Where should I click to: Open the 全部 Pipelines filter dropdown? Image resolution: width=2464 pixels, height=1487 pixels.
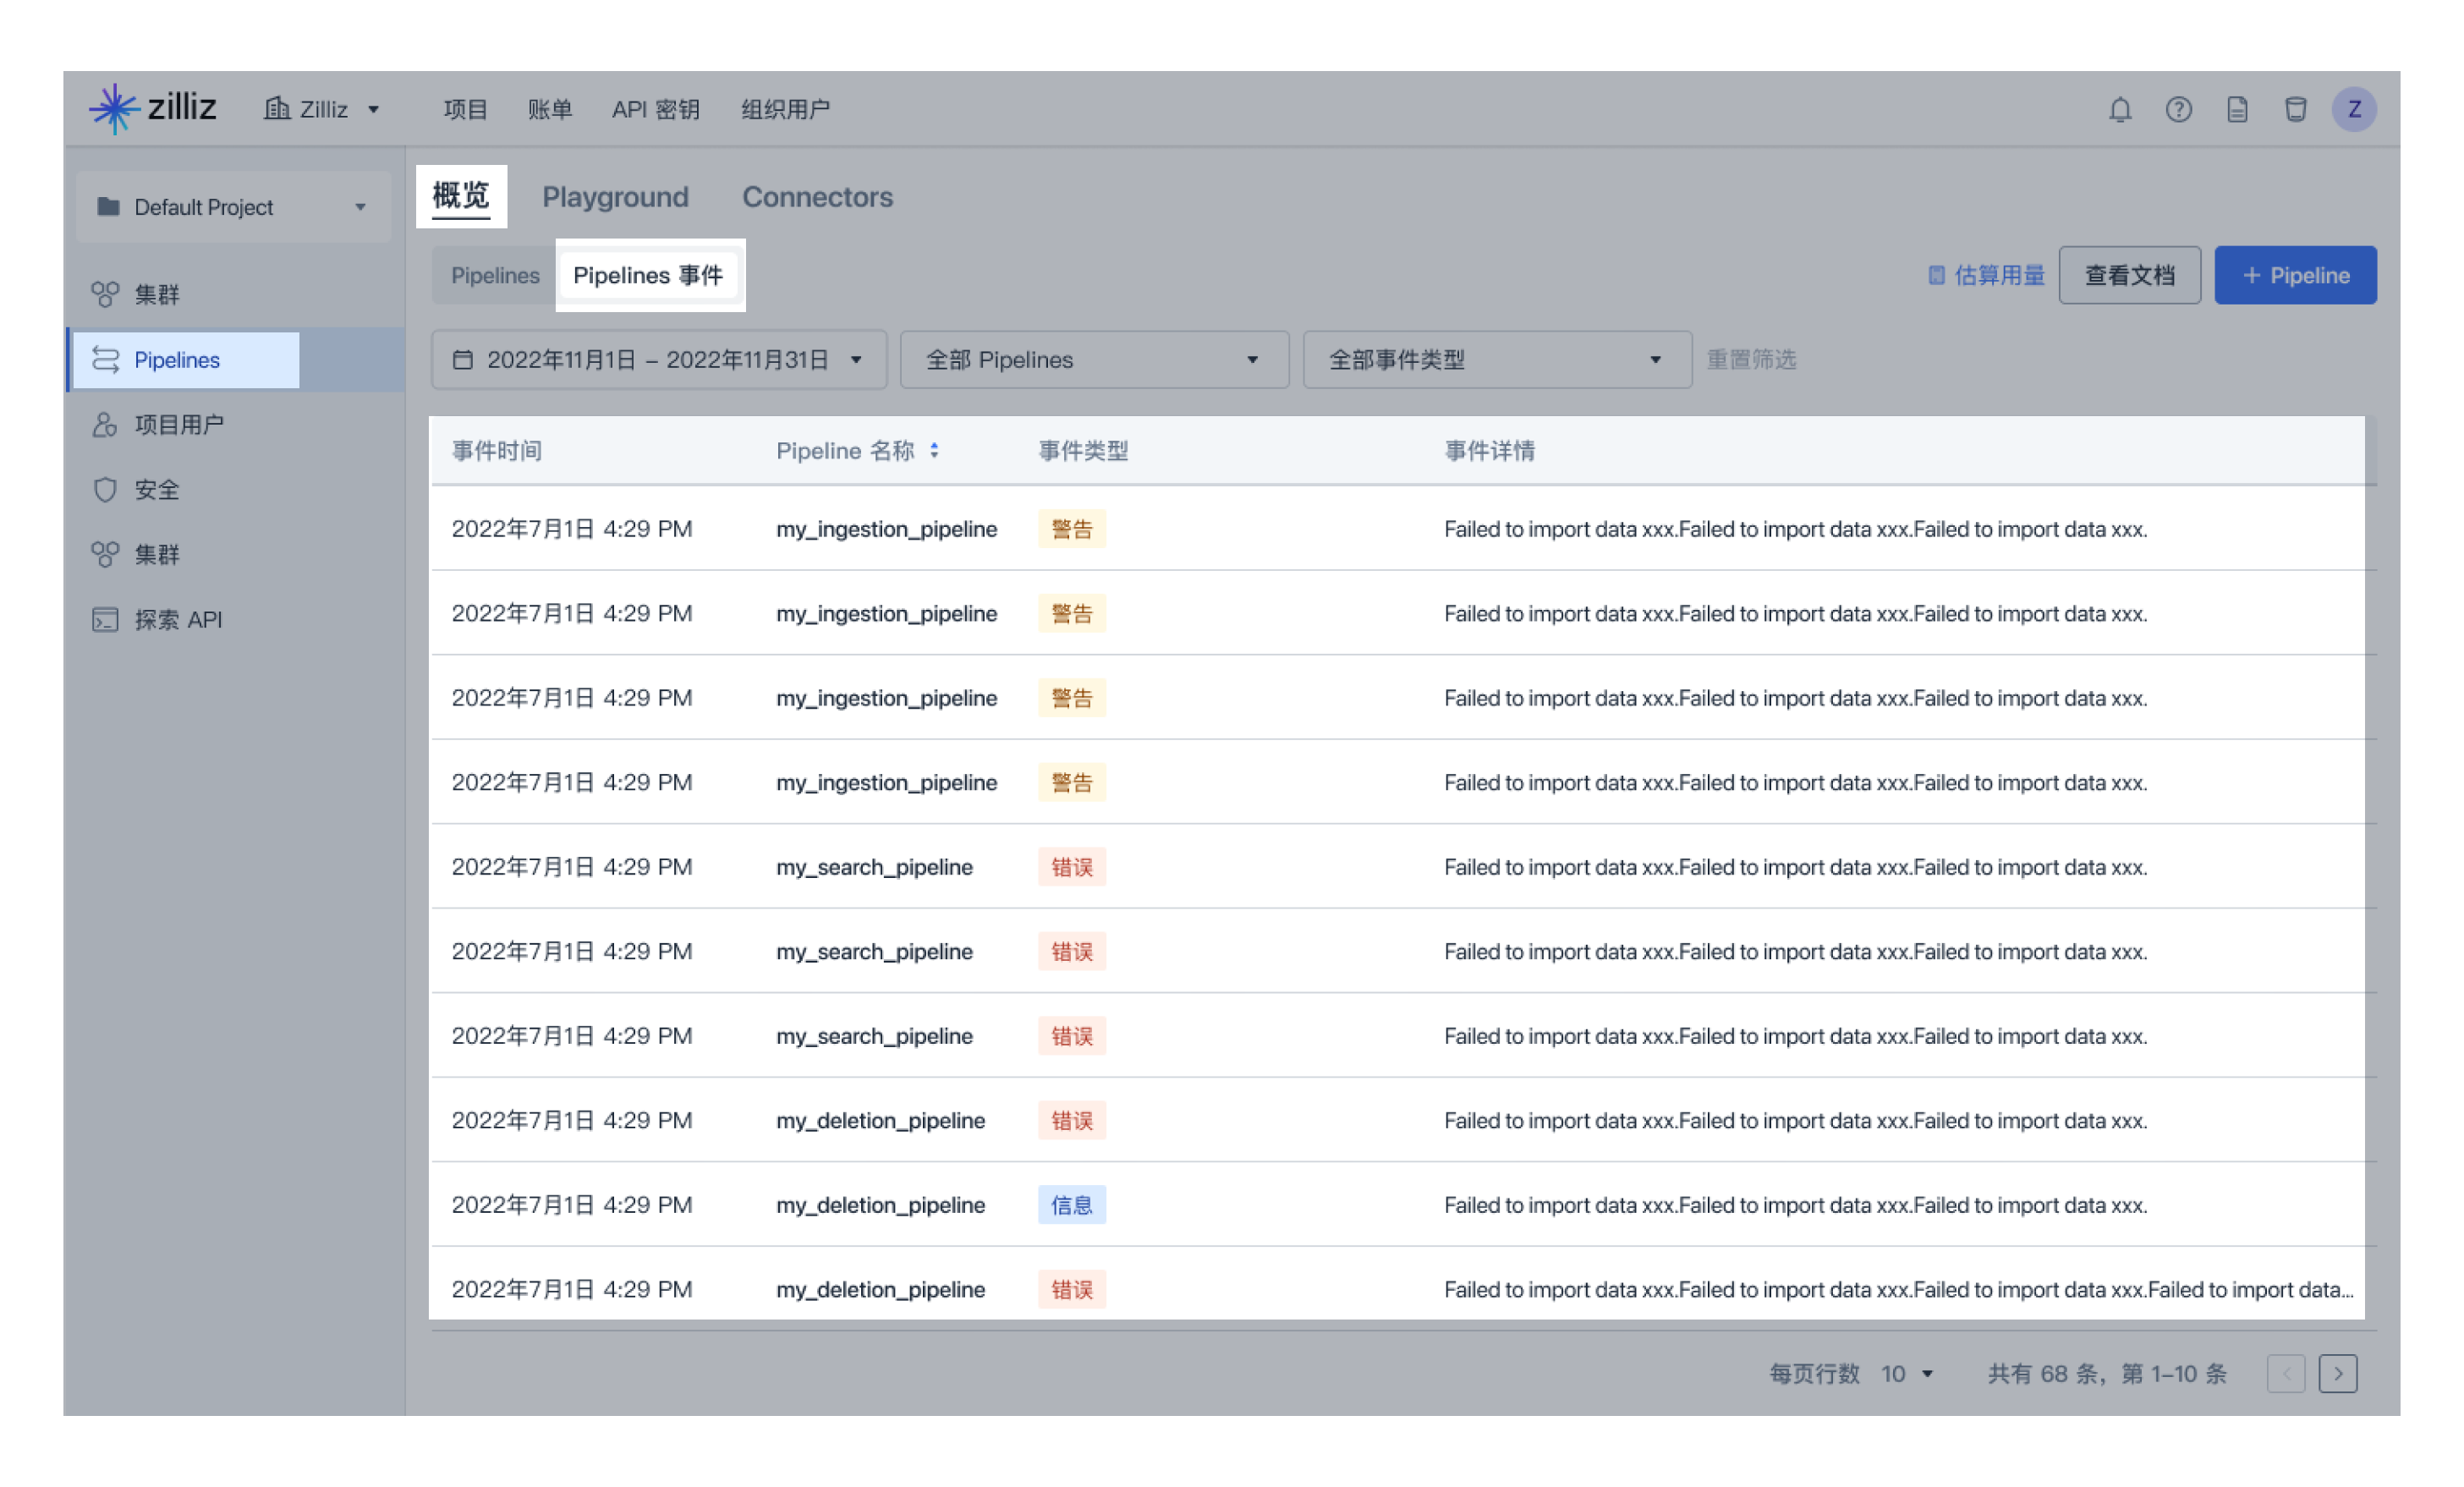click(1094, 359)
